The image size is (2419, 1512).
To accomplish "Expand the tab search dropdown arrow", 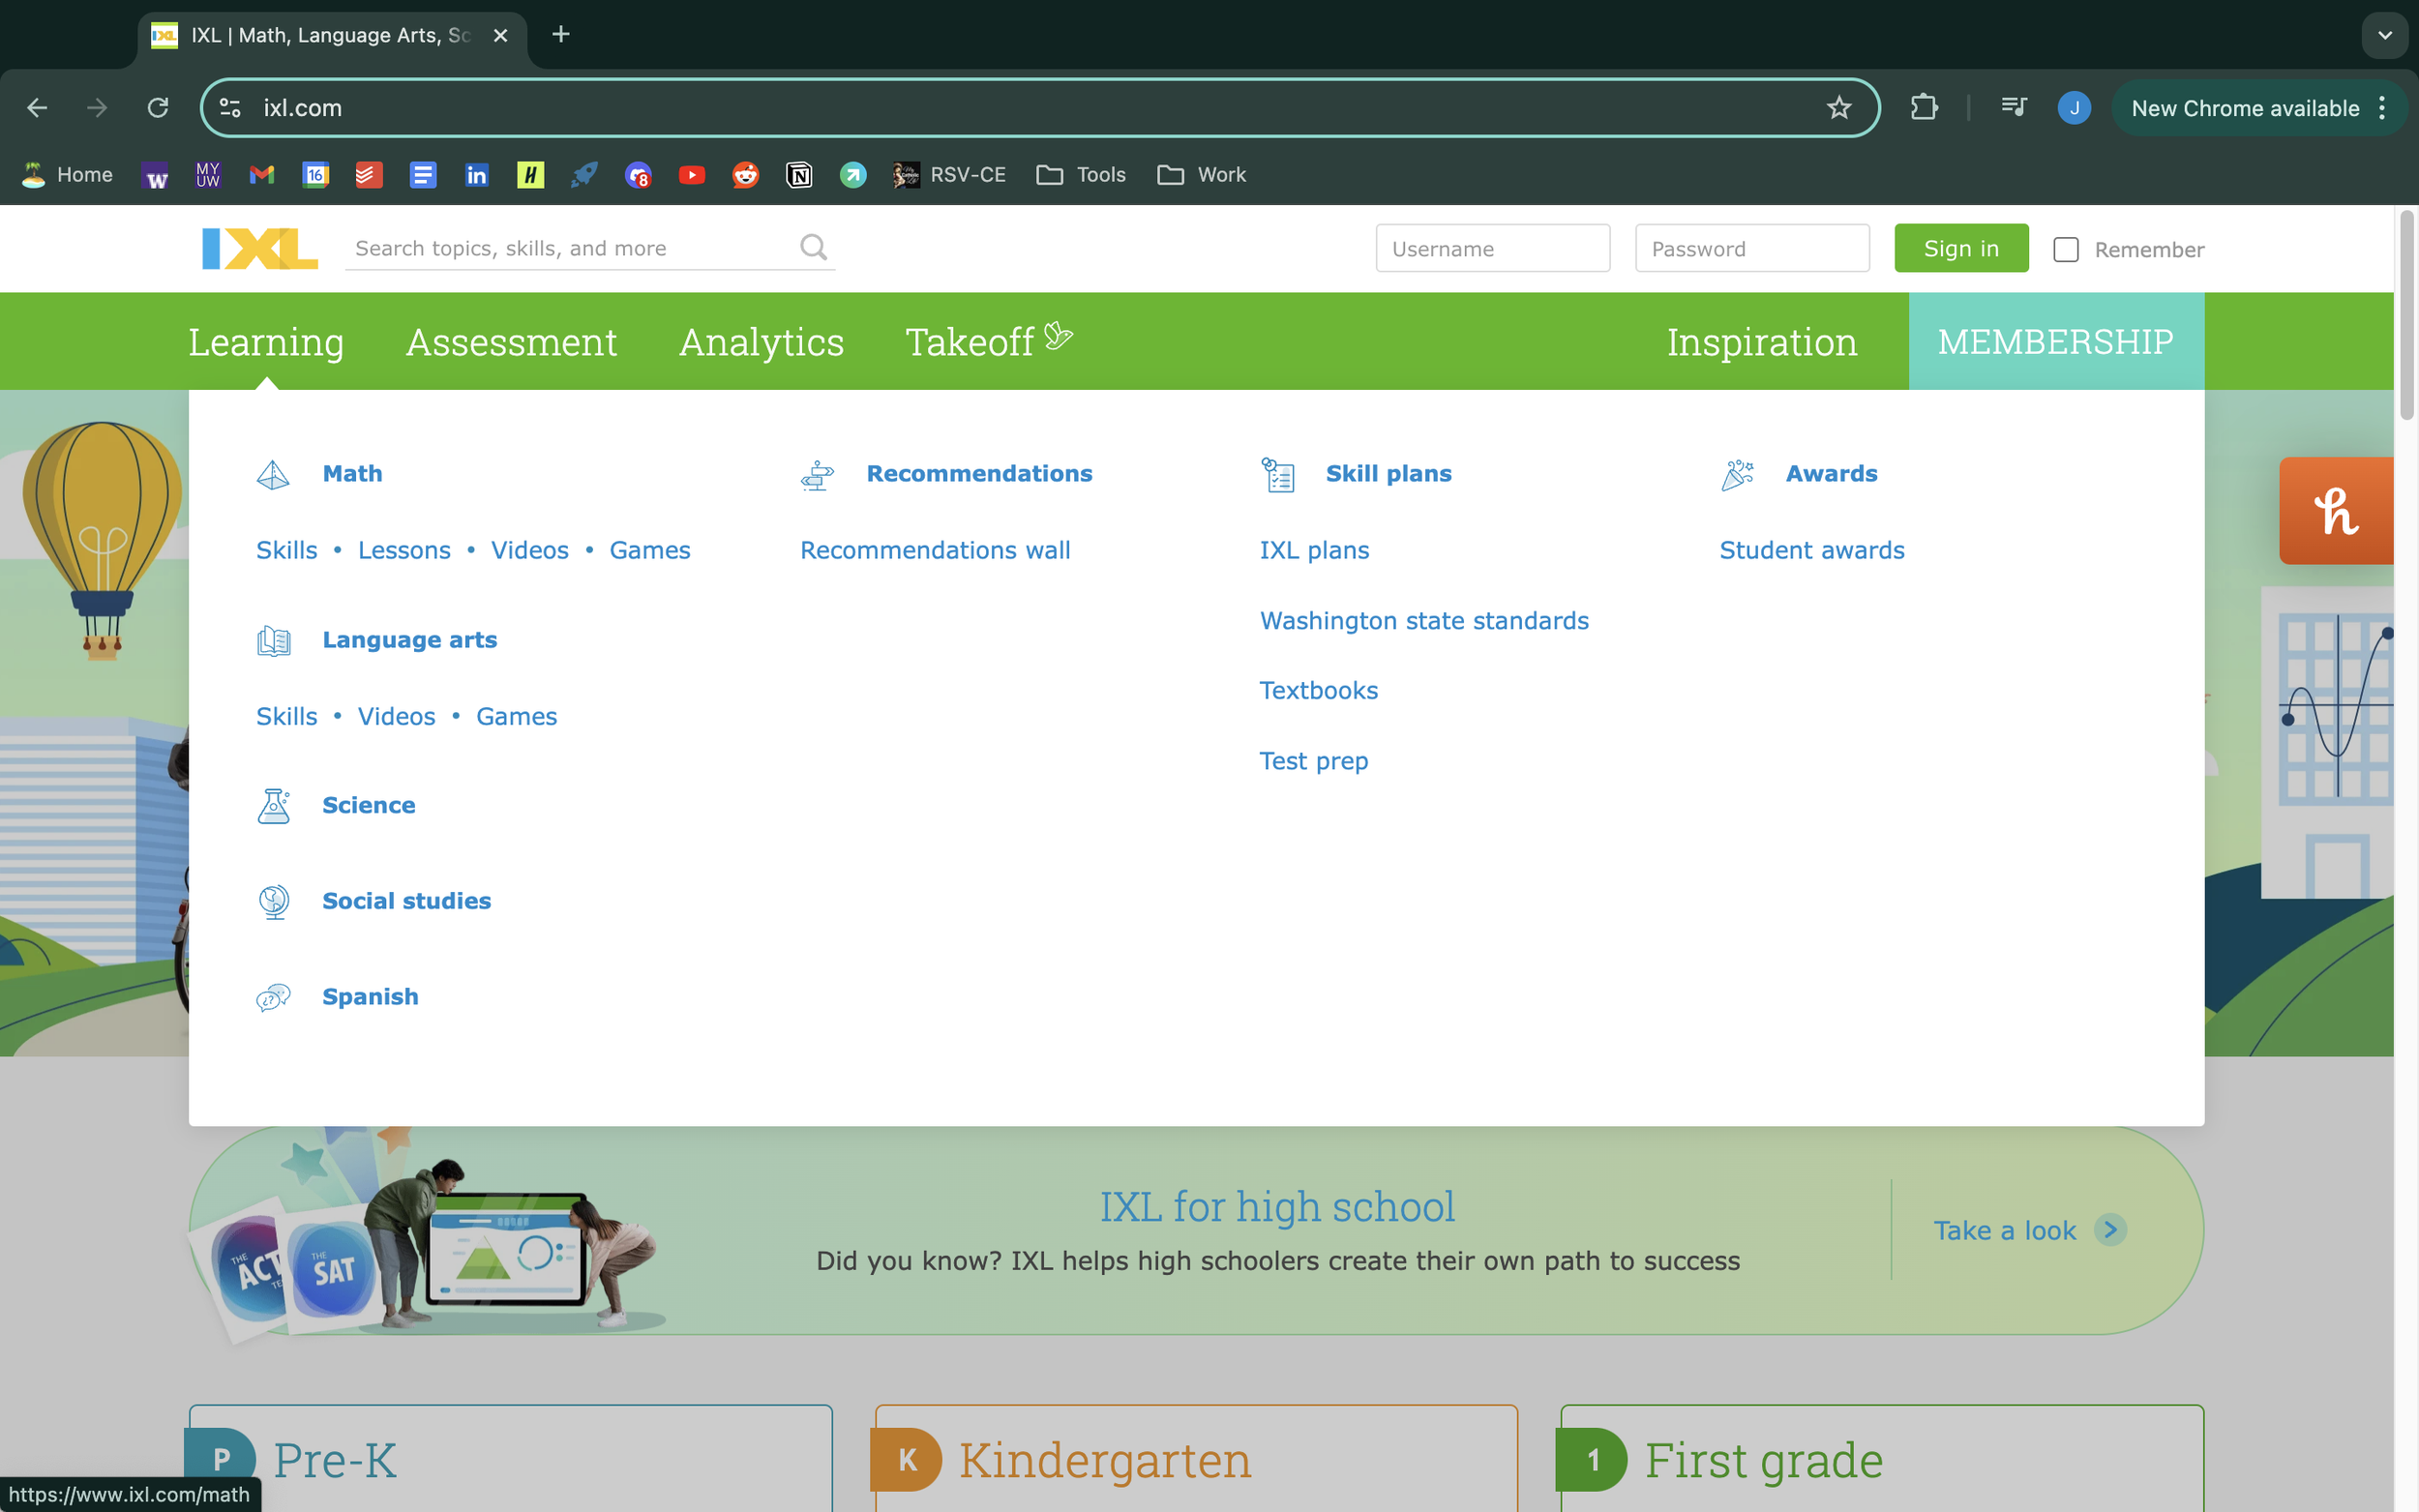I will pyautogui.click(x=2384, y=35).
